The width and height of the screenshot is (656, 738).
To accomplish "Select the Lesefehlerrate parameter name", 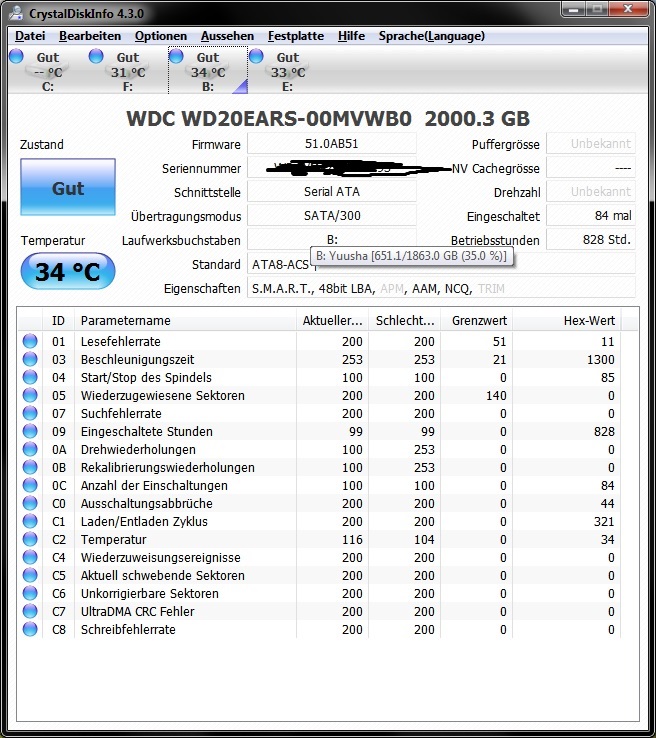I will [120, 341].
